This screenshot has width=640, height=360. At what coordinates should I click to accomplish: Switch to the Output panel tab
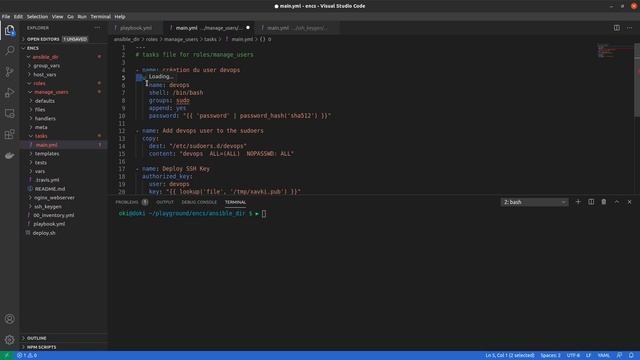[x=165, y=202]
